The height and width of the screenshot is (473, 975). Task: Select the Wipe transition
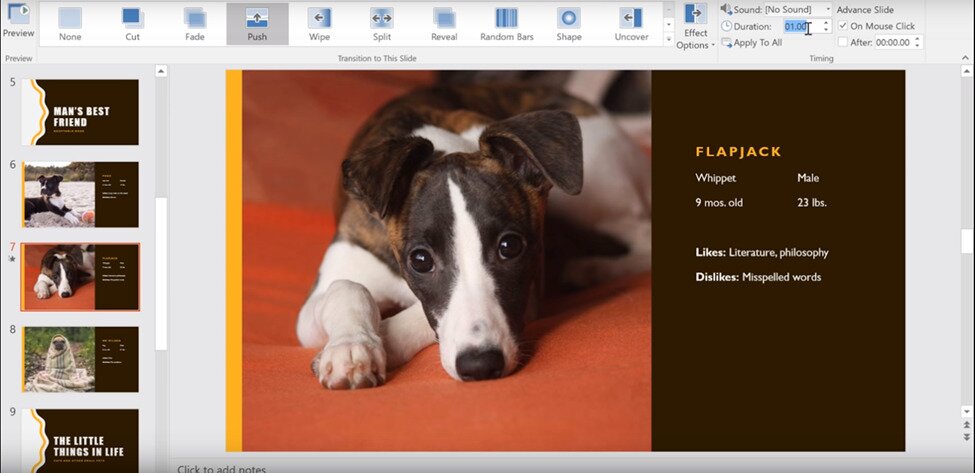pyautogui.click(x=319, y=23)
